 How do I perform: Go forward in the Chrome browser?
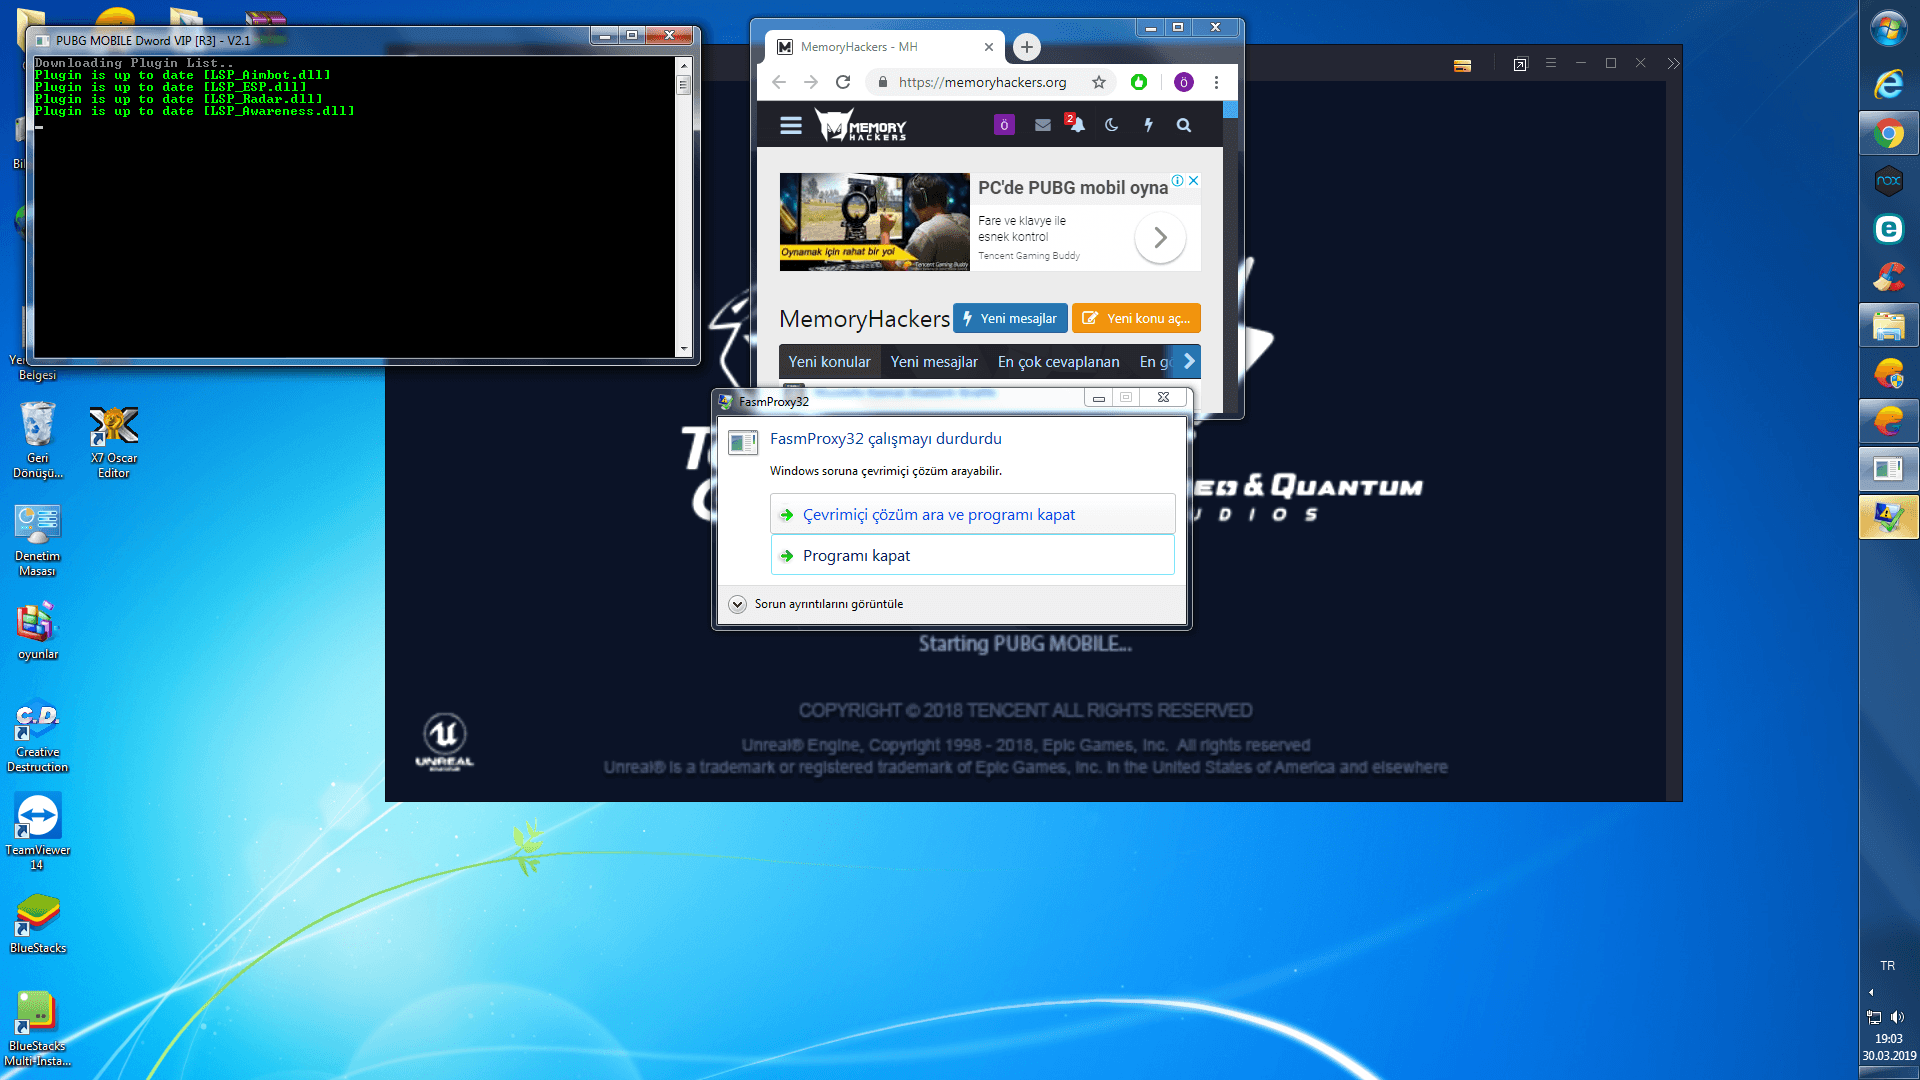[811, 82]
